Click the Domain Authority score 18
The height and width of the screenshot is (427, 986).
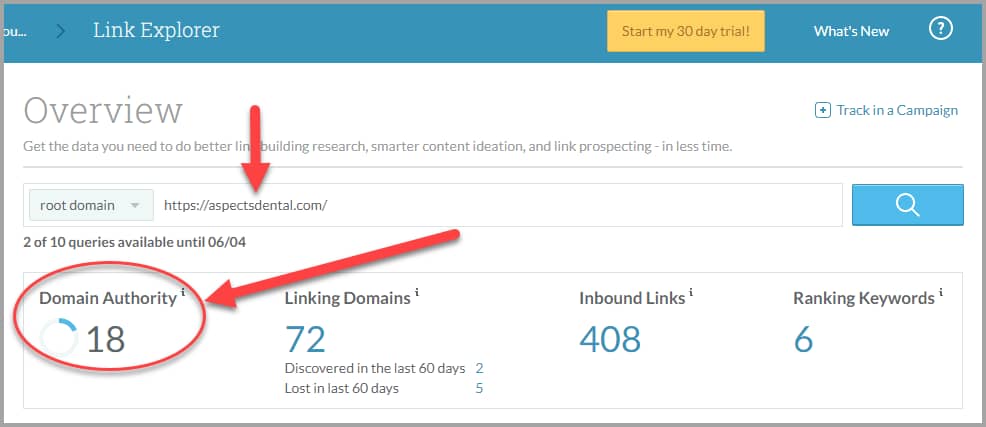(106, 339)
